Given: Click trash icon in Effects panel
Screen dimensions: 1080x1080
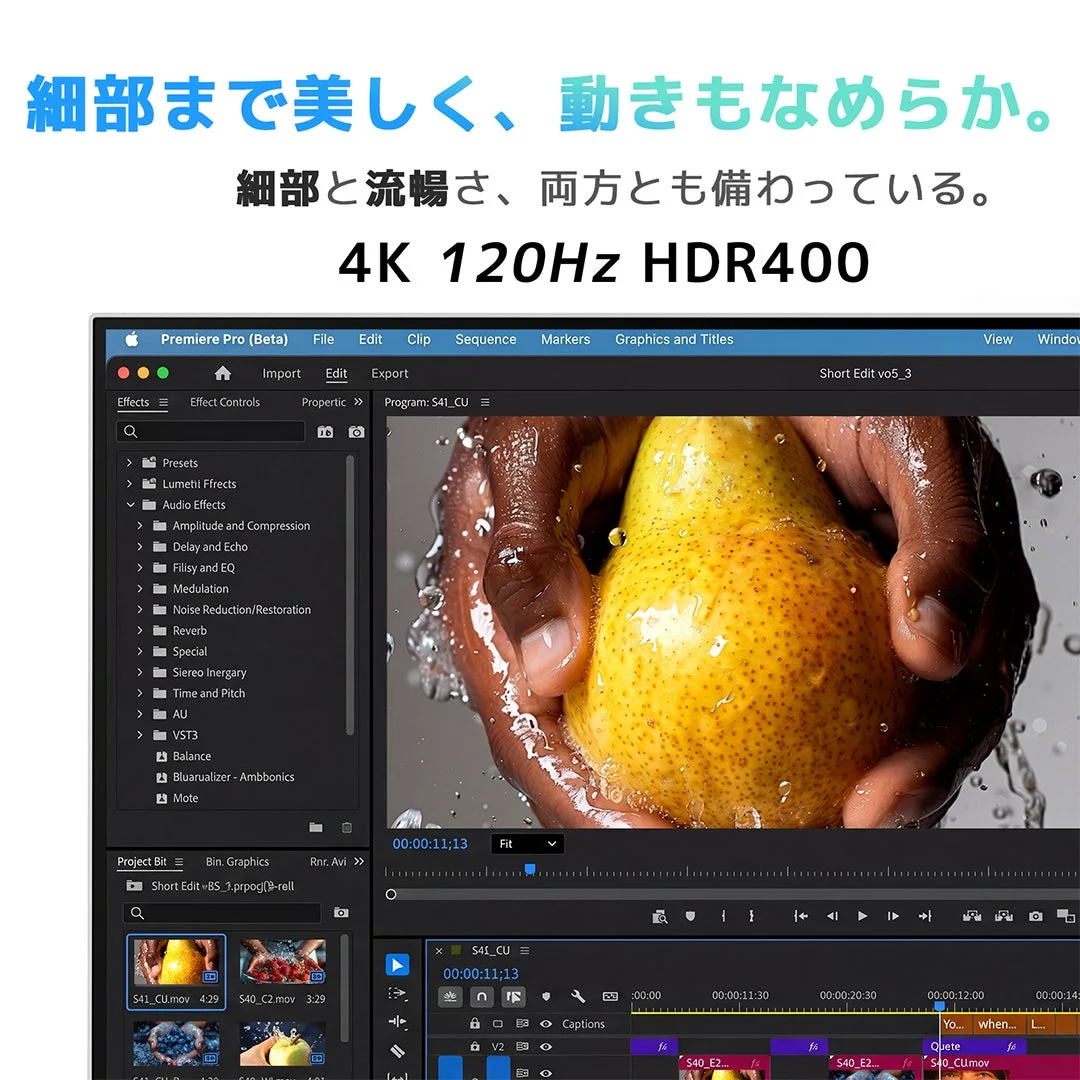Looking at the screenshot, I should [x=347, y=827].
